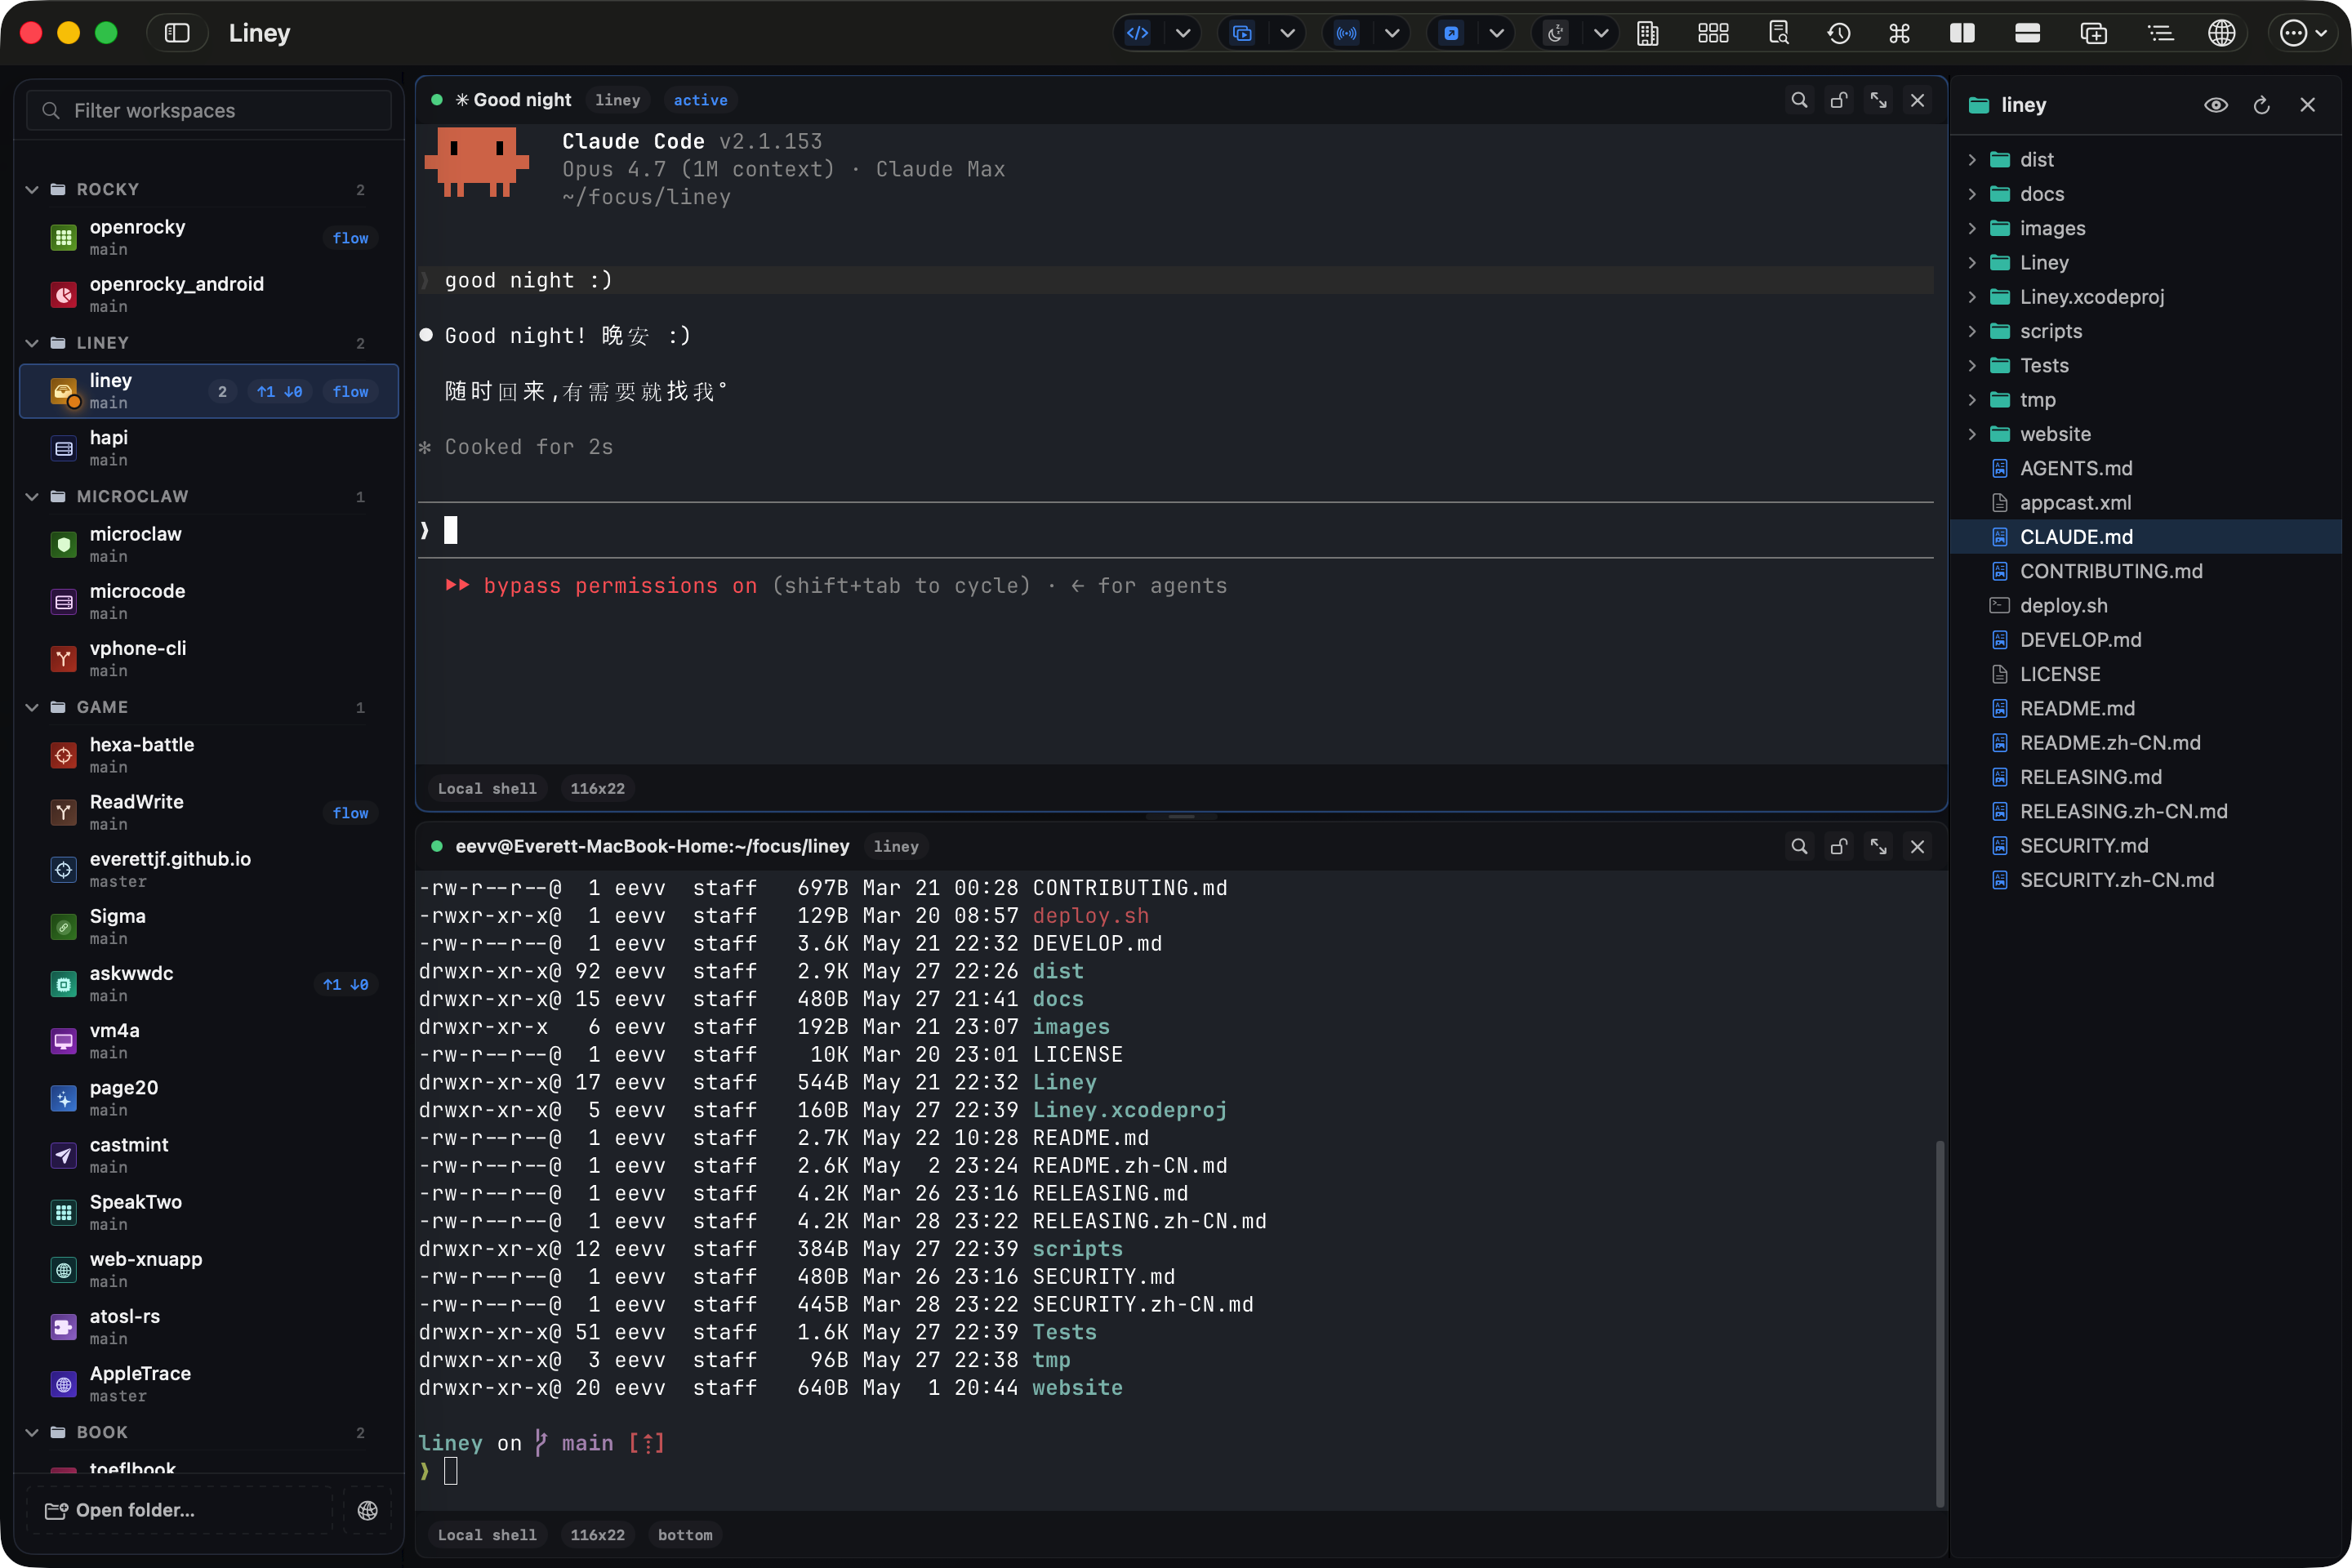Expand the dist folder
2352x1568 pixels.
coord(1972,160)
